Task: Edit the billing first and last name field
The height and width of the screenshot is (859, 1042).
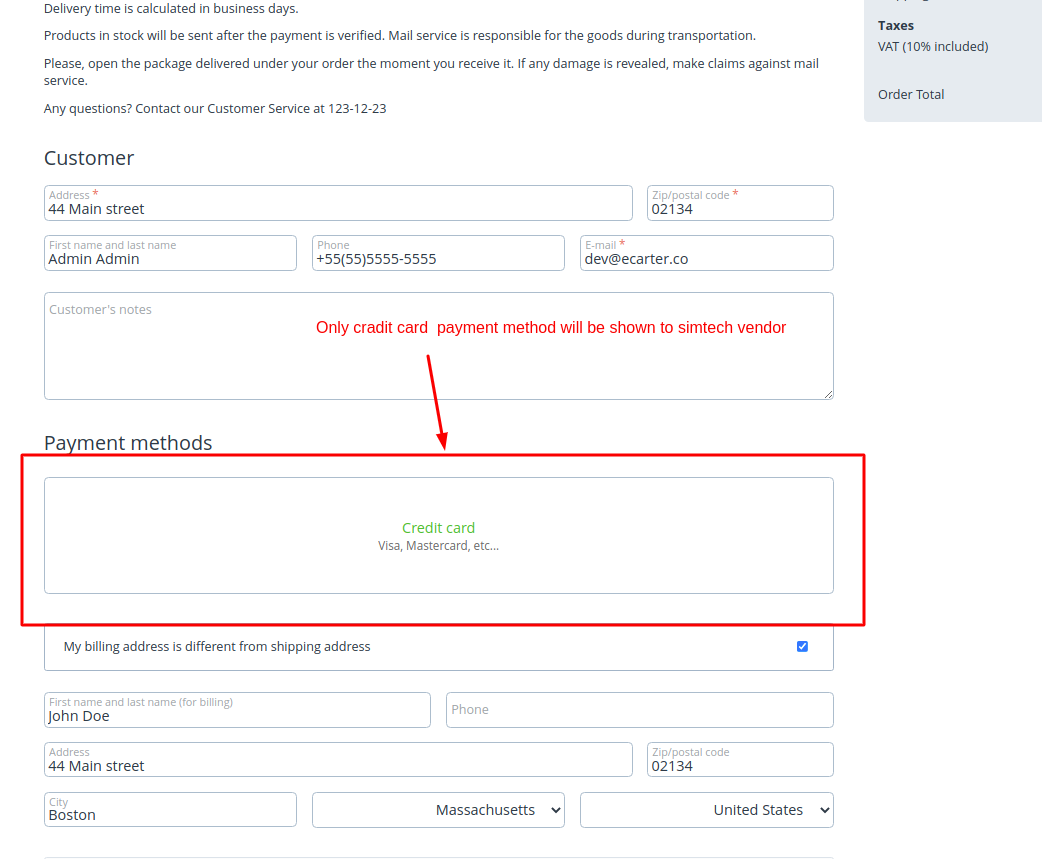Action: coord(237,710)
